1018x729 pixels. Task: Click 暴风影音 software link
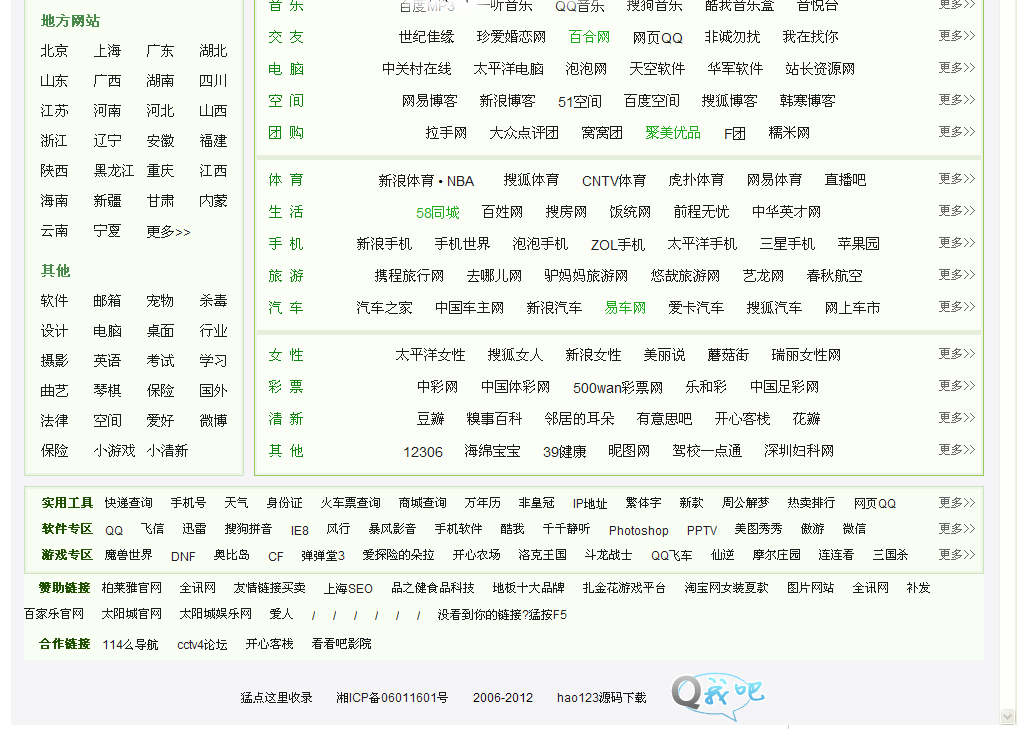coord(392,529)
